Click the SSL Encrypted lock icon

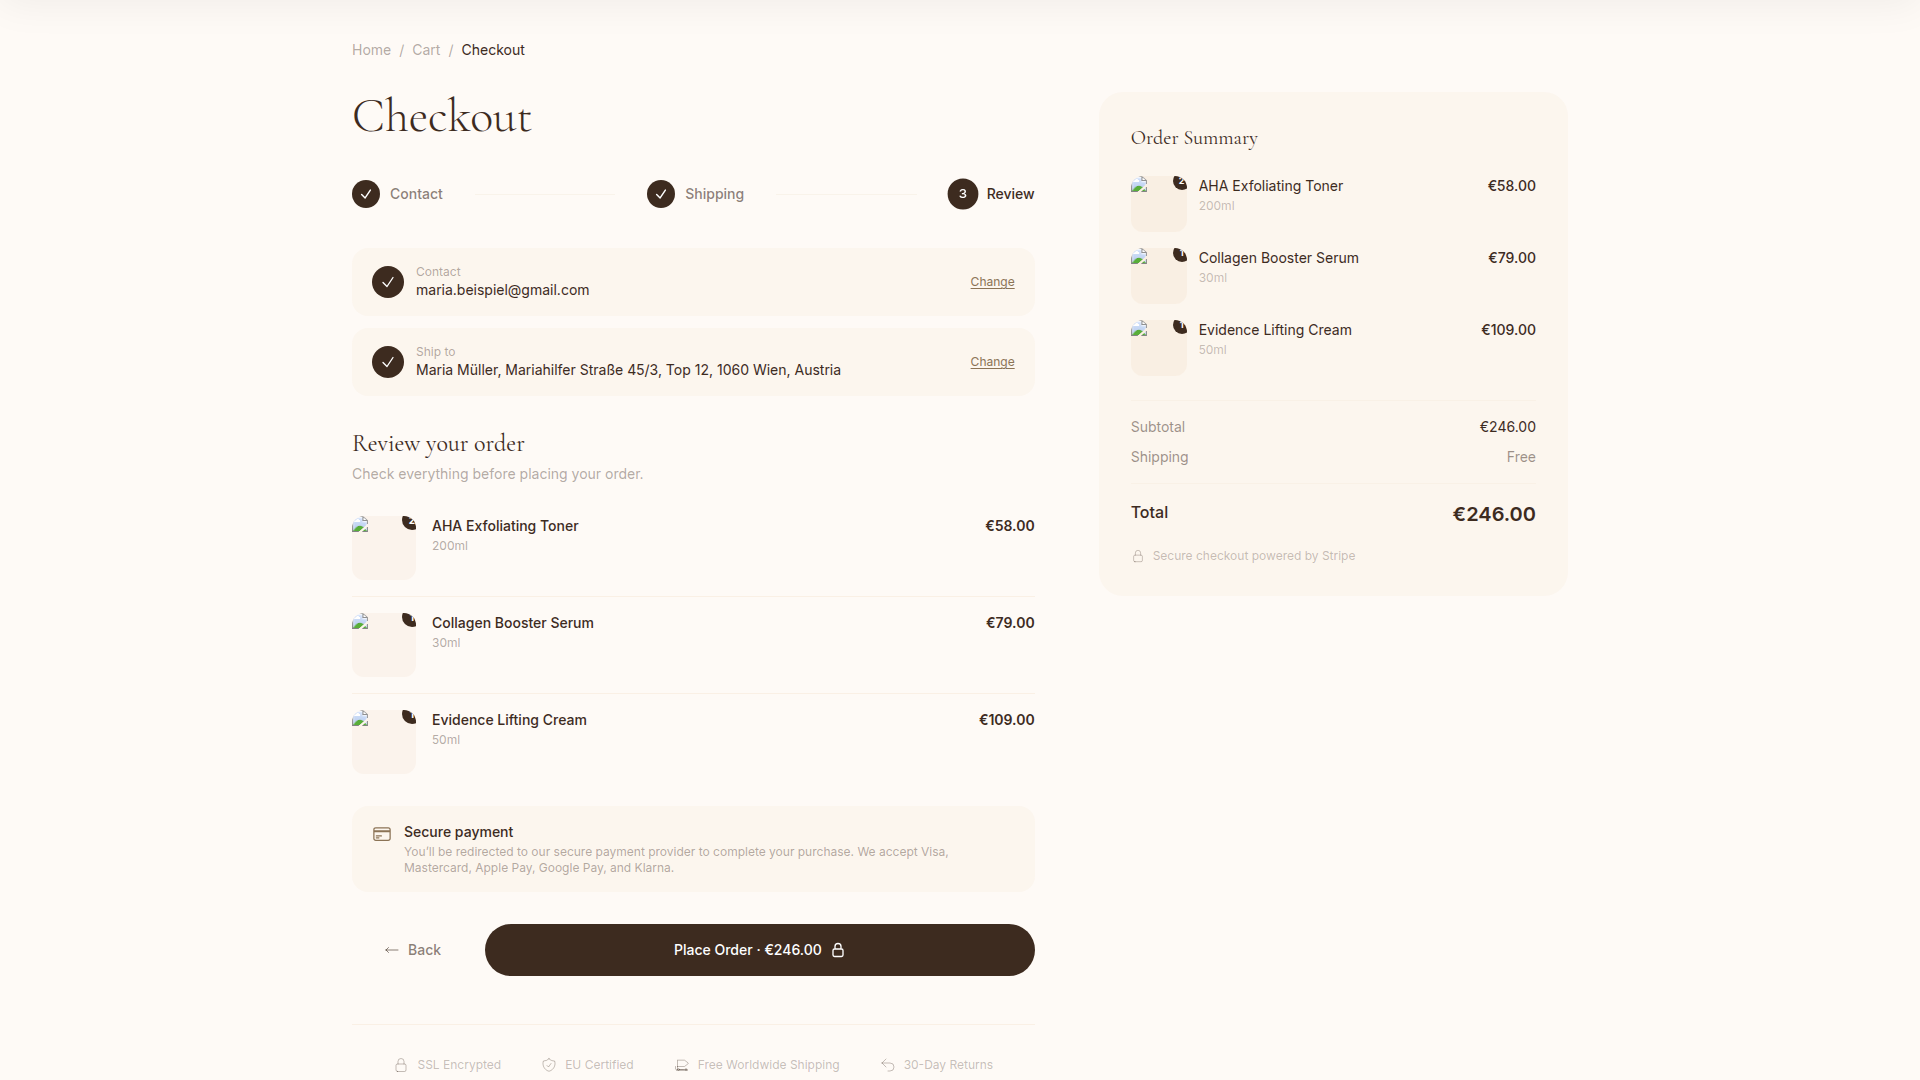point(401,1065)
